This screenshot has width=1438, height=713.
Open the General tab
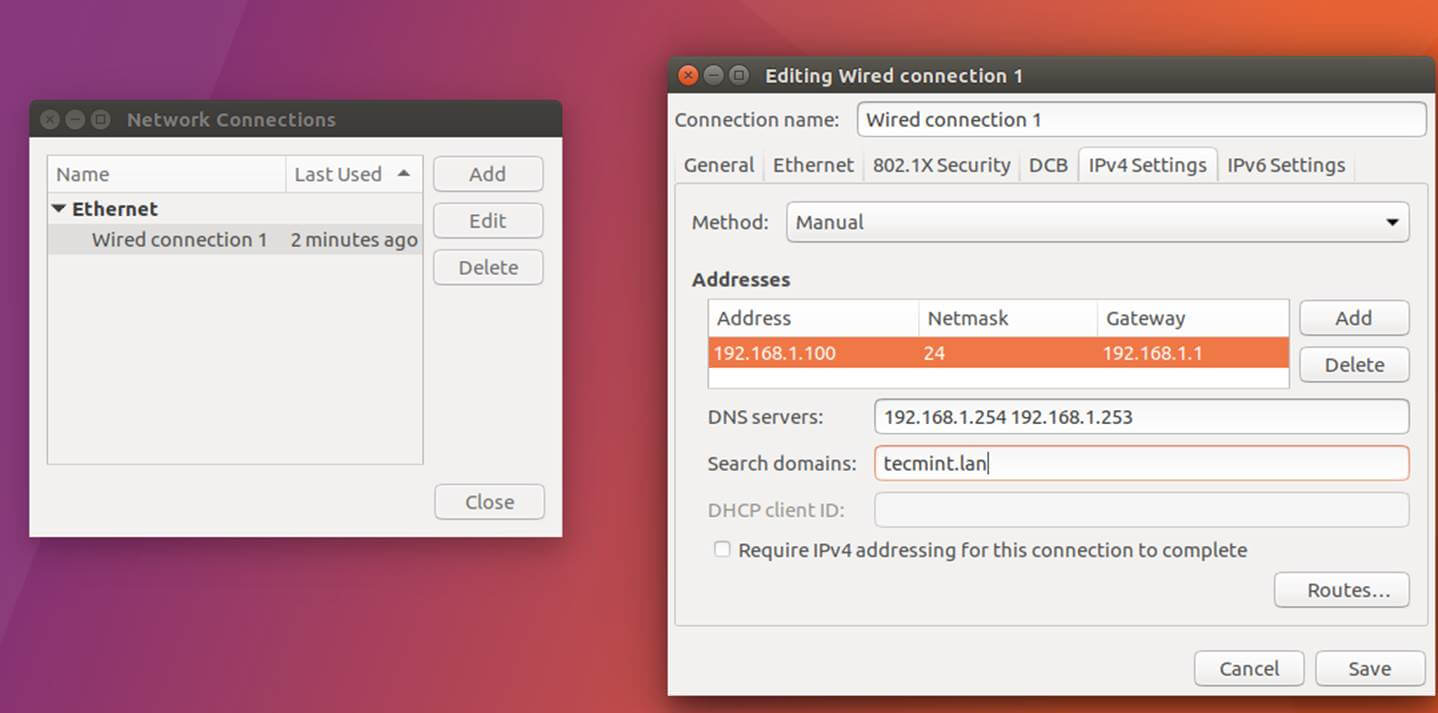click(718, 165)
